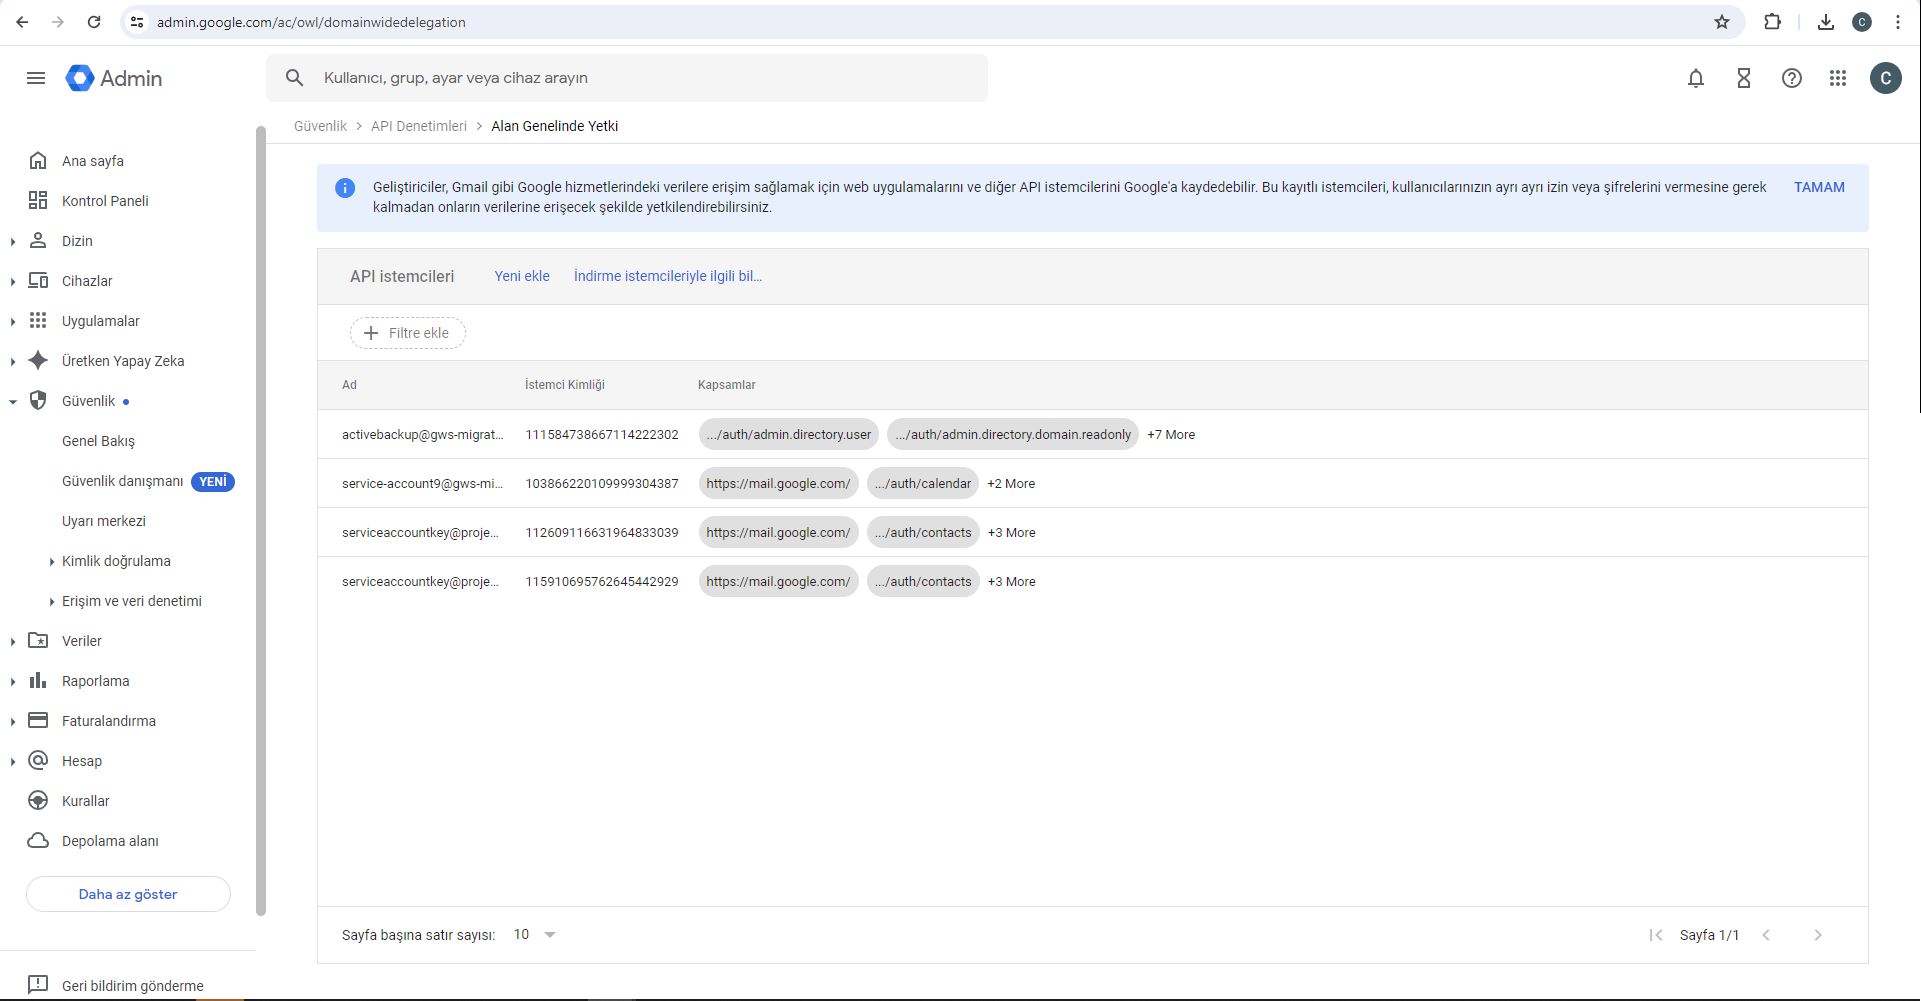Open browser extensions puzzle icon
1921x1001 pixels.
(1772, 22)
